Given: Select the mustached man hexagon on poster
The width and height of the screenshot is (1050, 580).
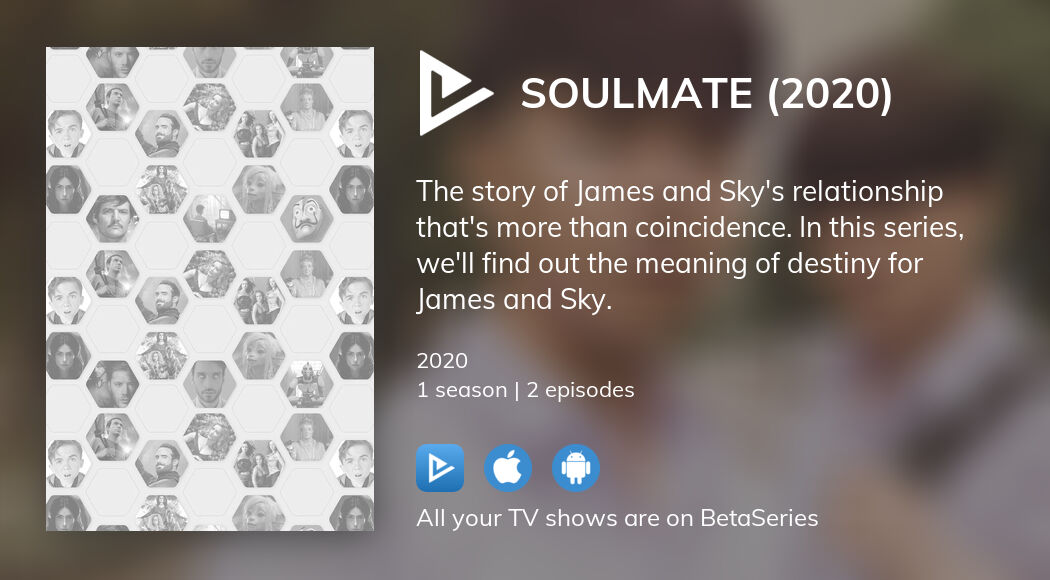Looking at the screenshot, I should pos(112,218).
